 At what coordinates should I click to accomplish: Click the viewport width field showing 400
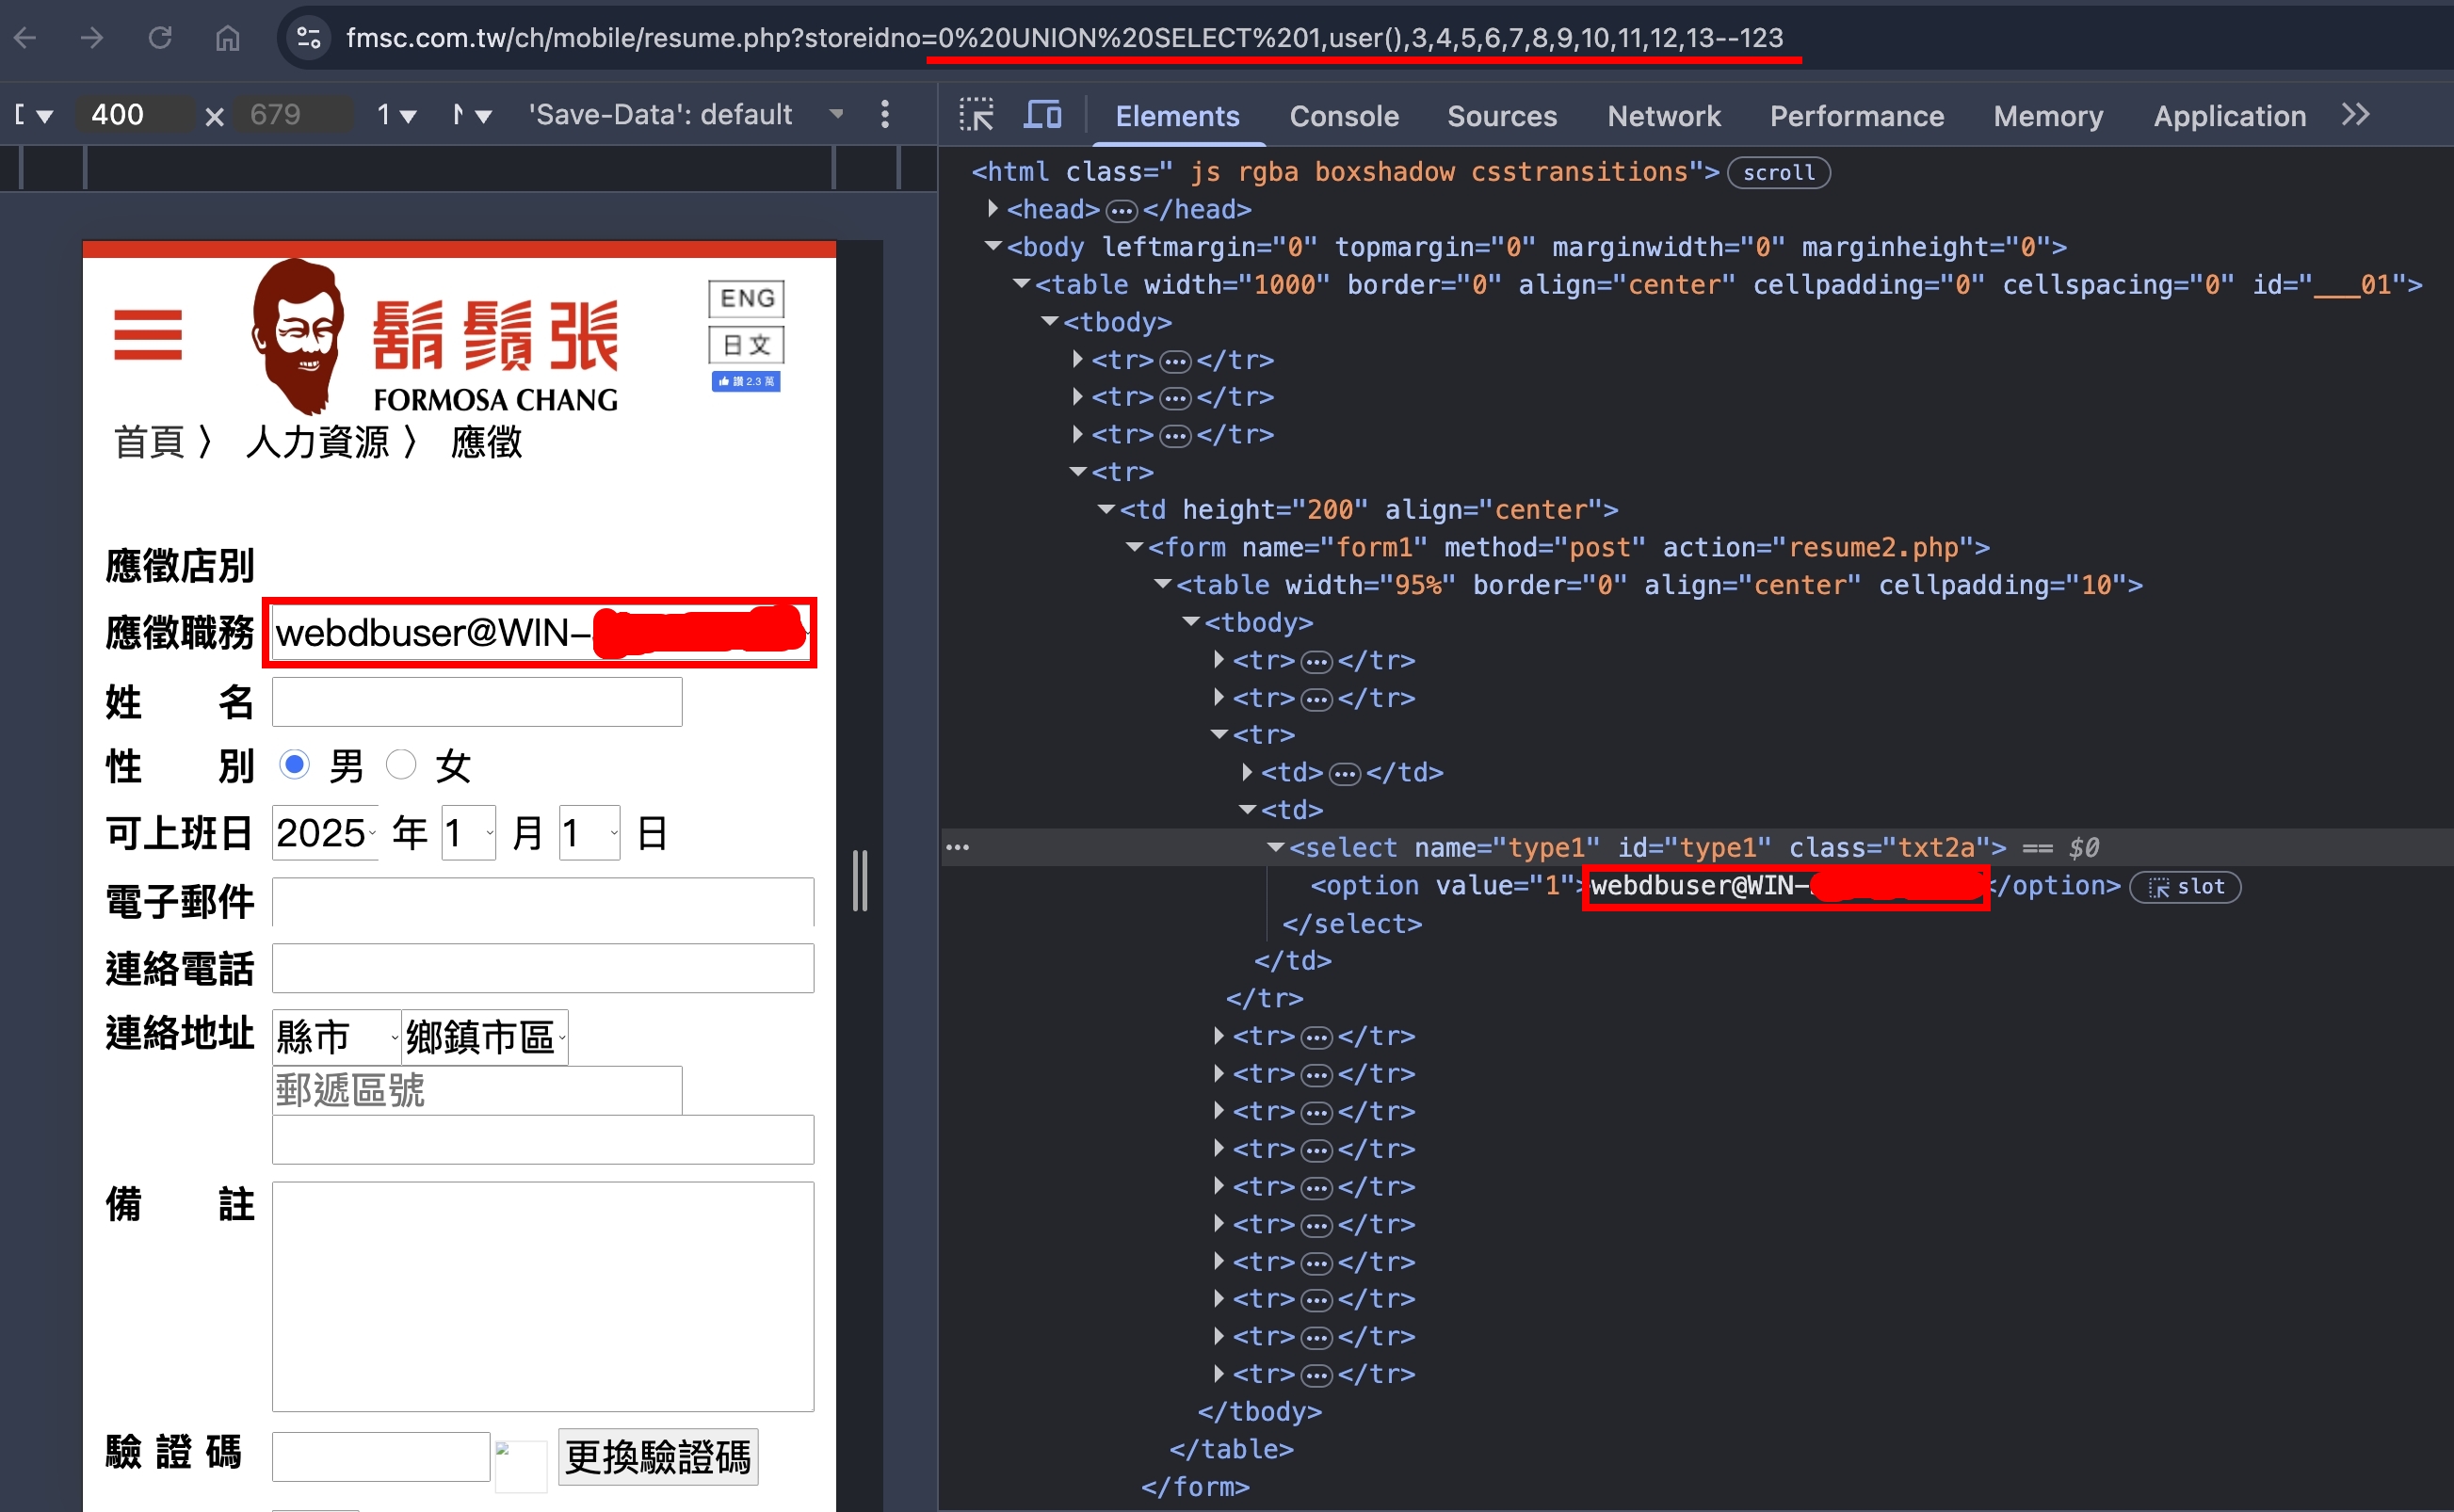point(136,114)
